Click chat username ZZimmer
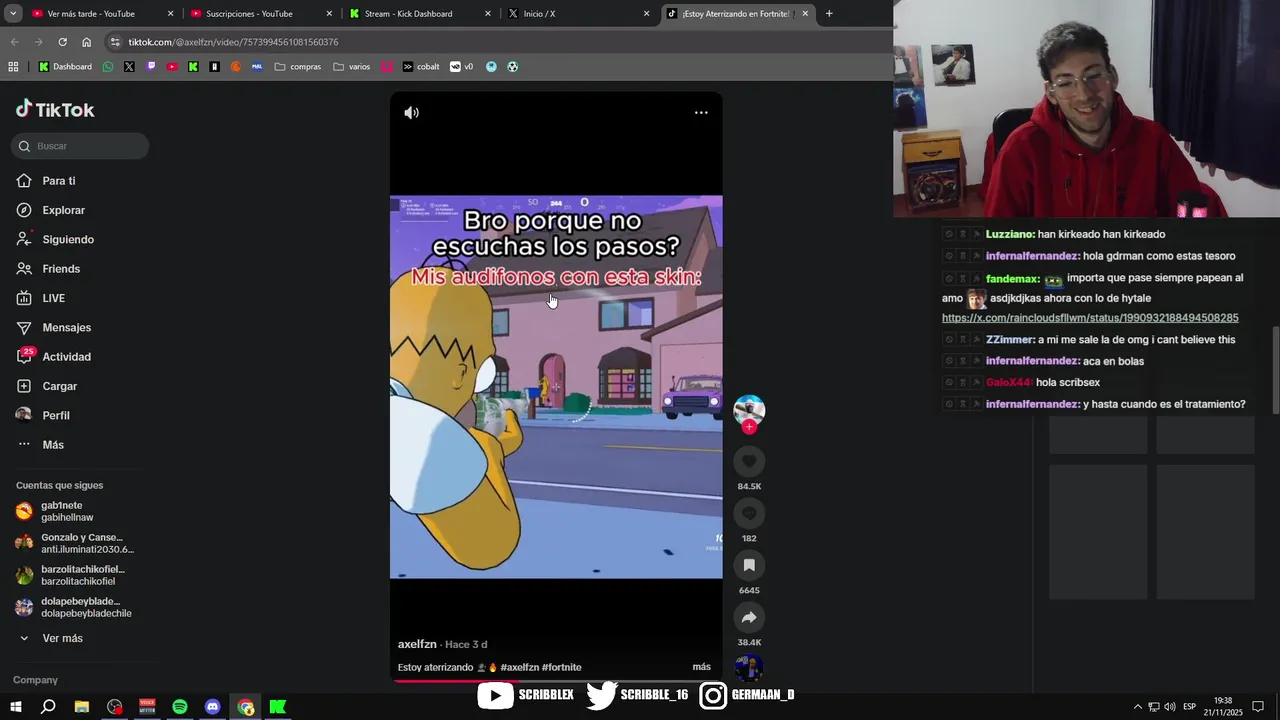Screen dimensions: 1280x720 coord(1010,340)
